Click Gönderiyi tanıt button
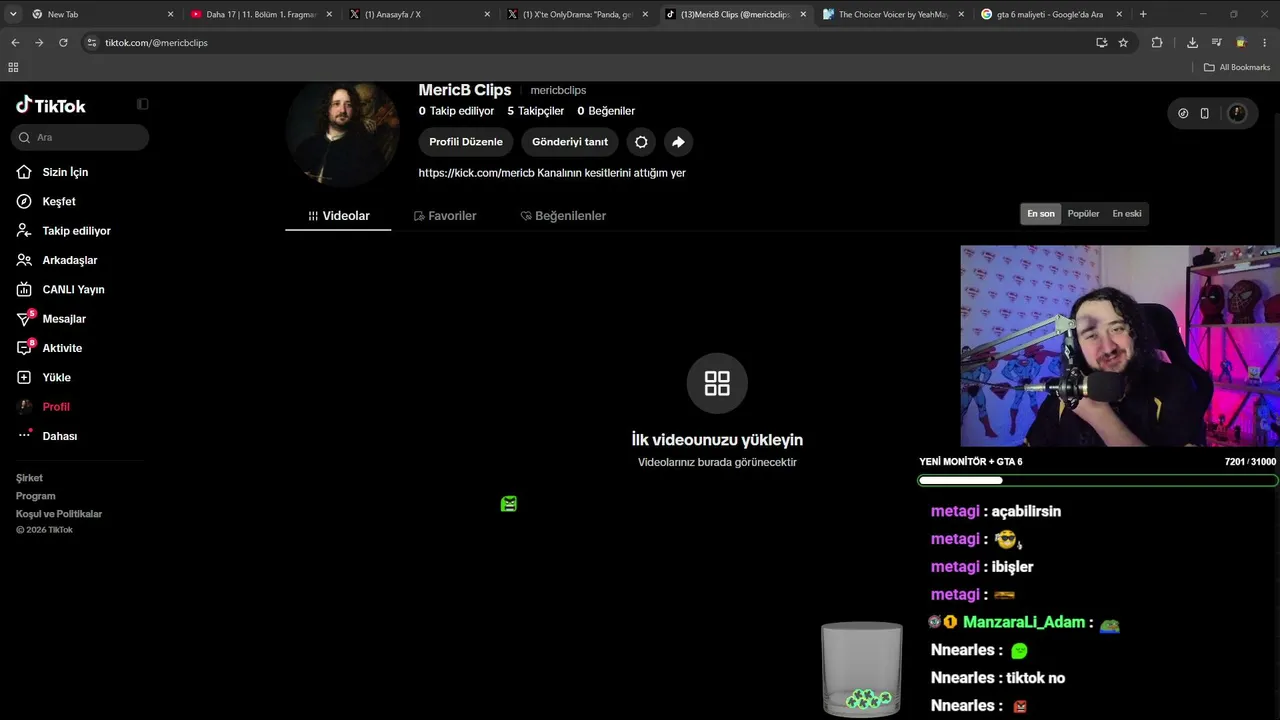Screen dimensions: 1280x720 pos(570,142)
